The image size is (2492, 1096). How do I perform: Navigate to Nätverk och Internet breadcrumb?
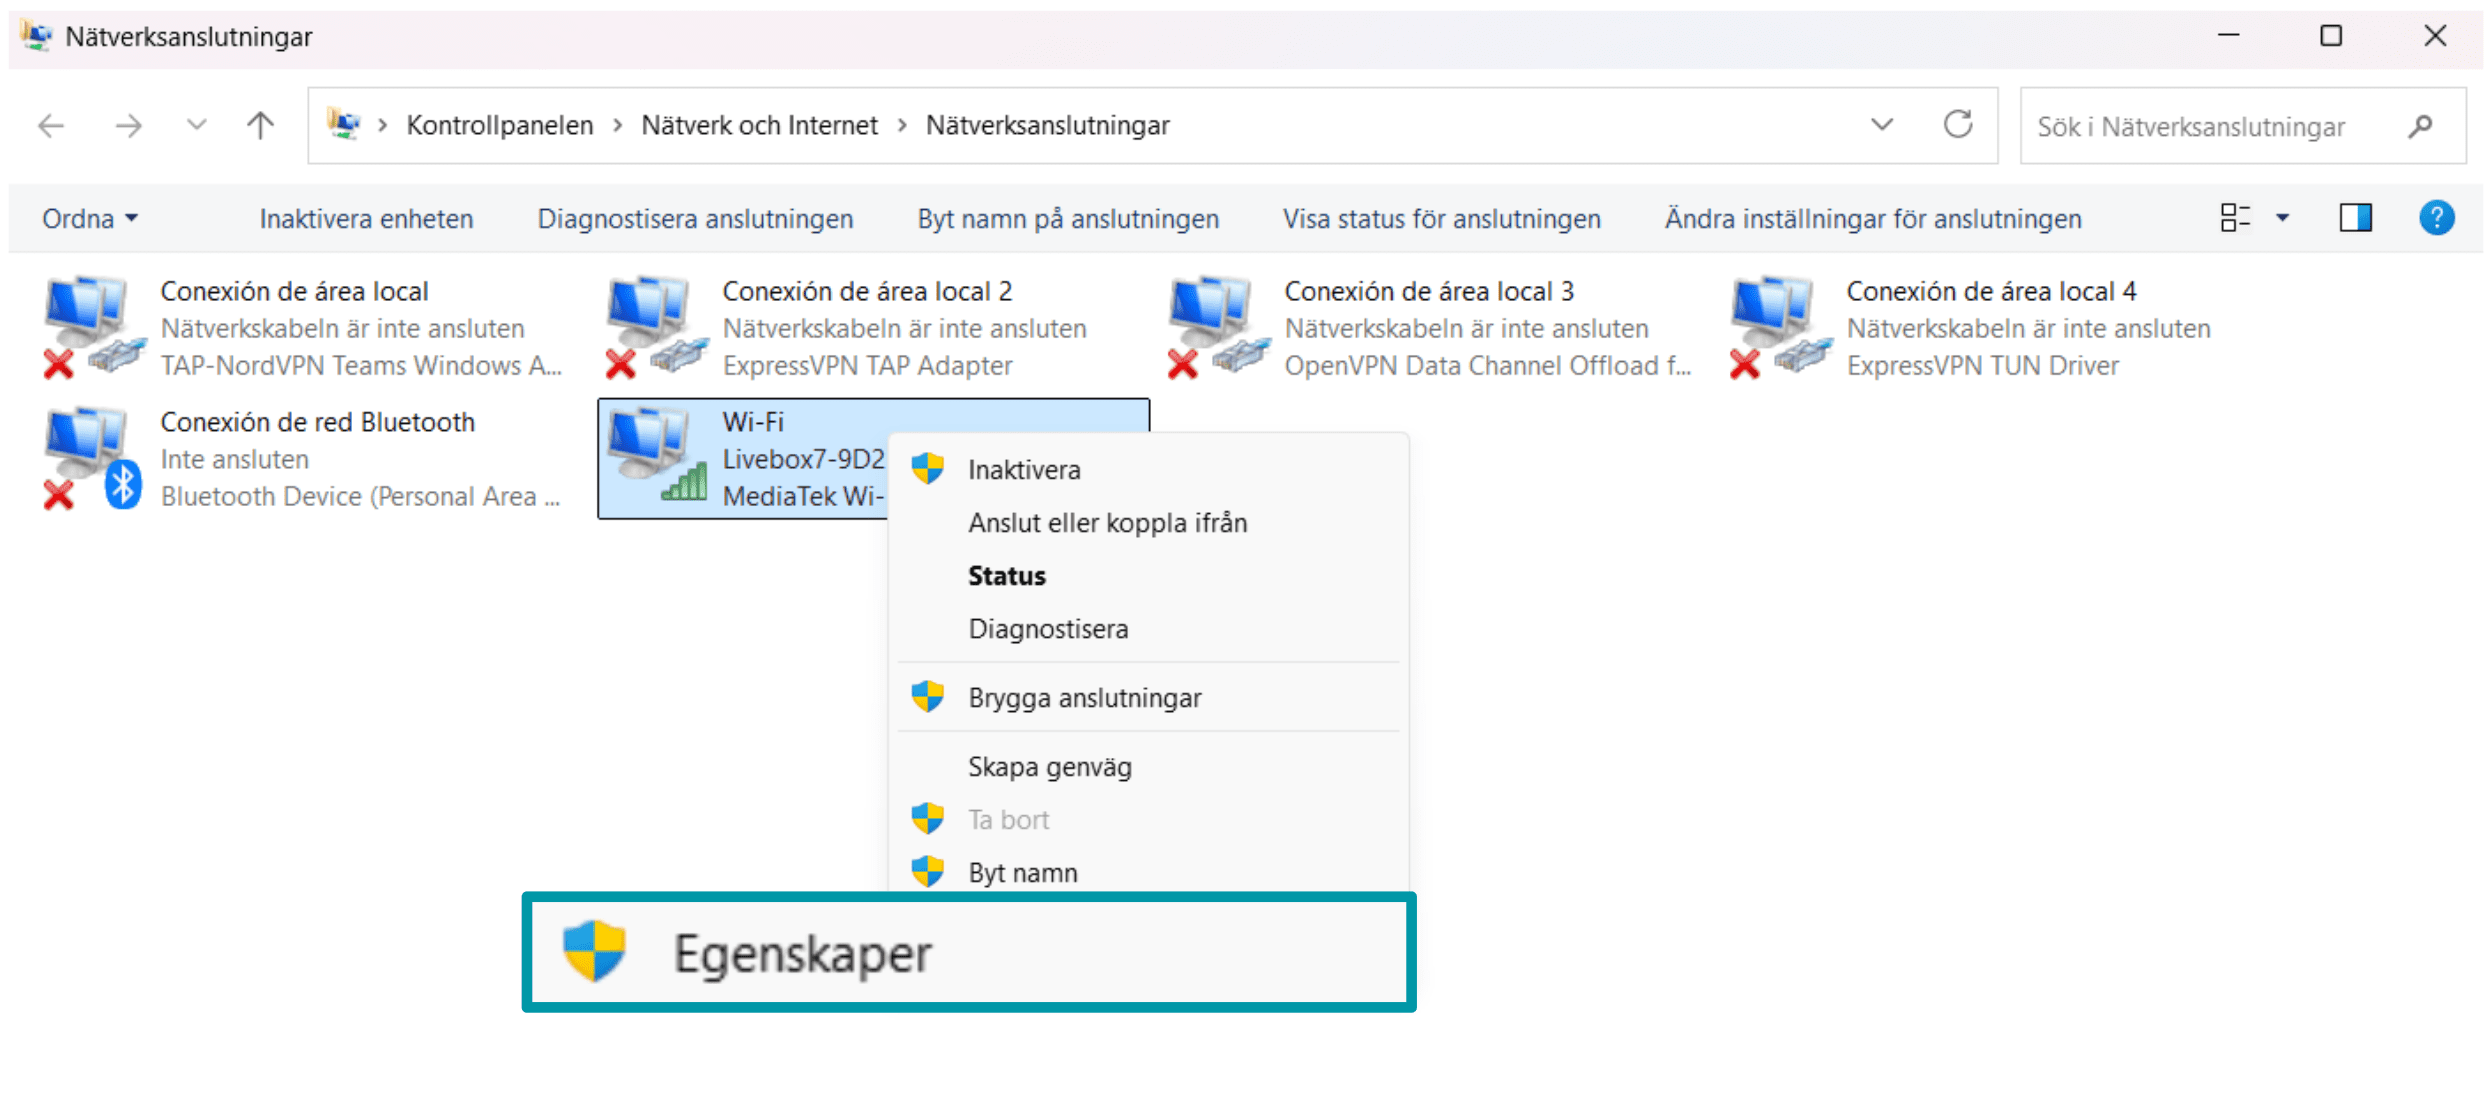[x=759, y=126]
